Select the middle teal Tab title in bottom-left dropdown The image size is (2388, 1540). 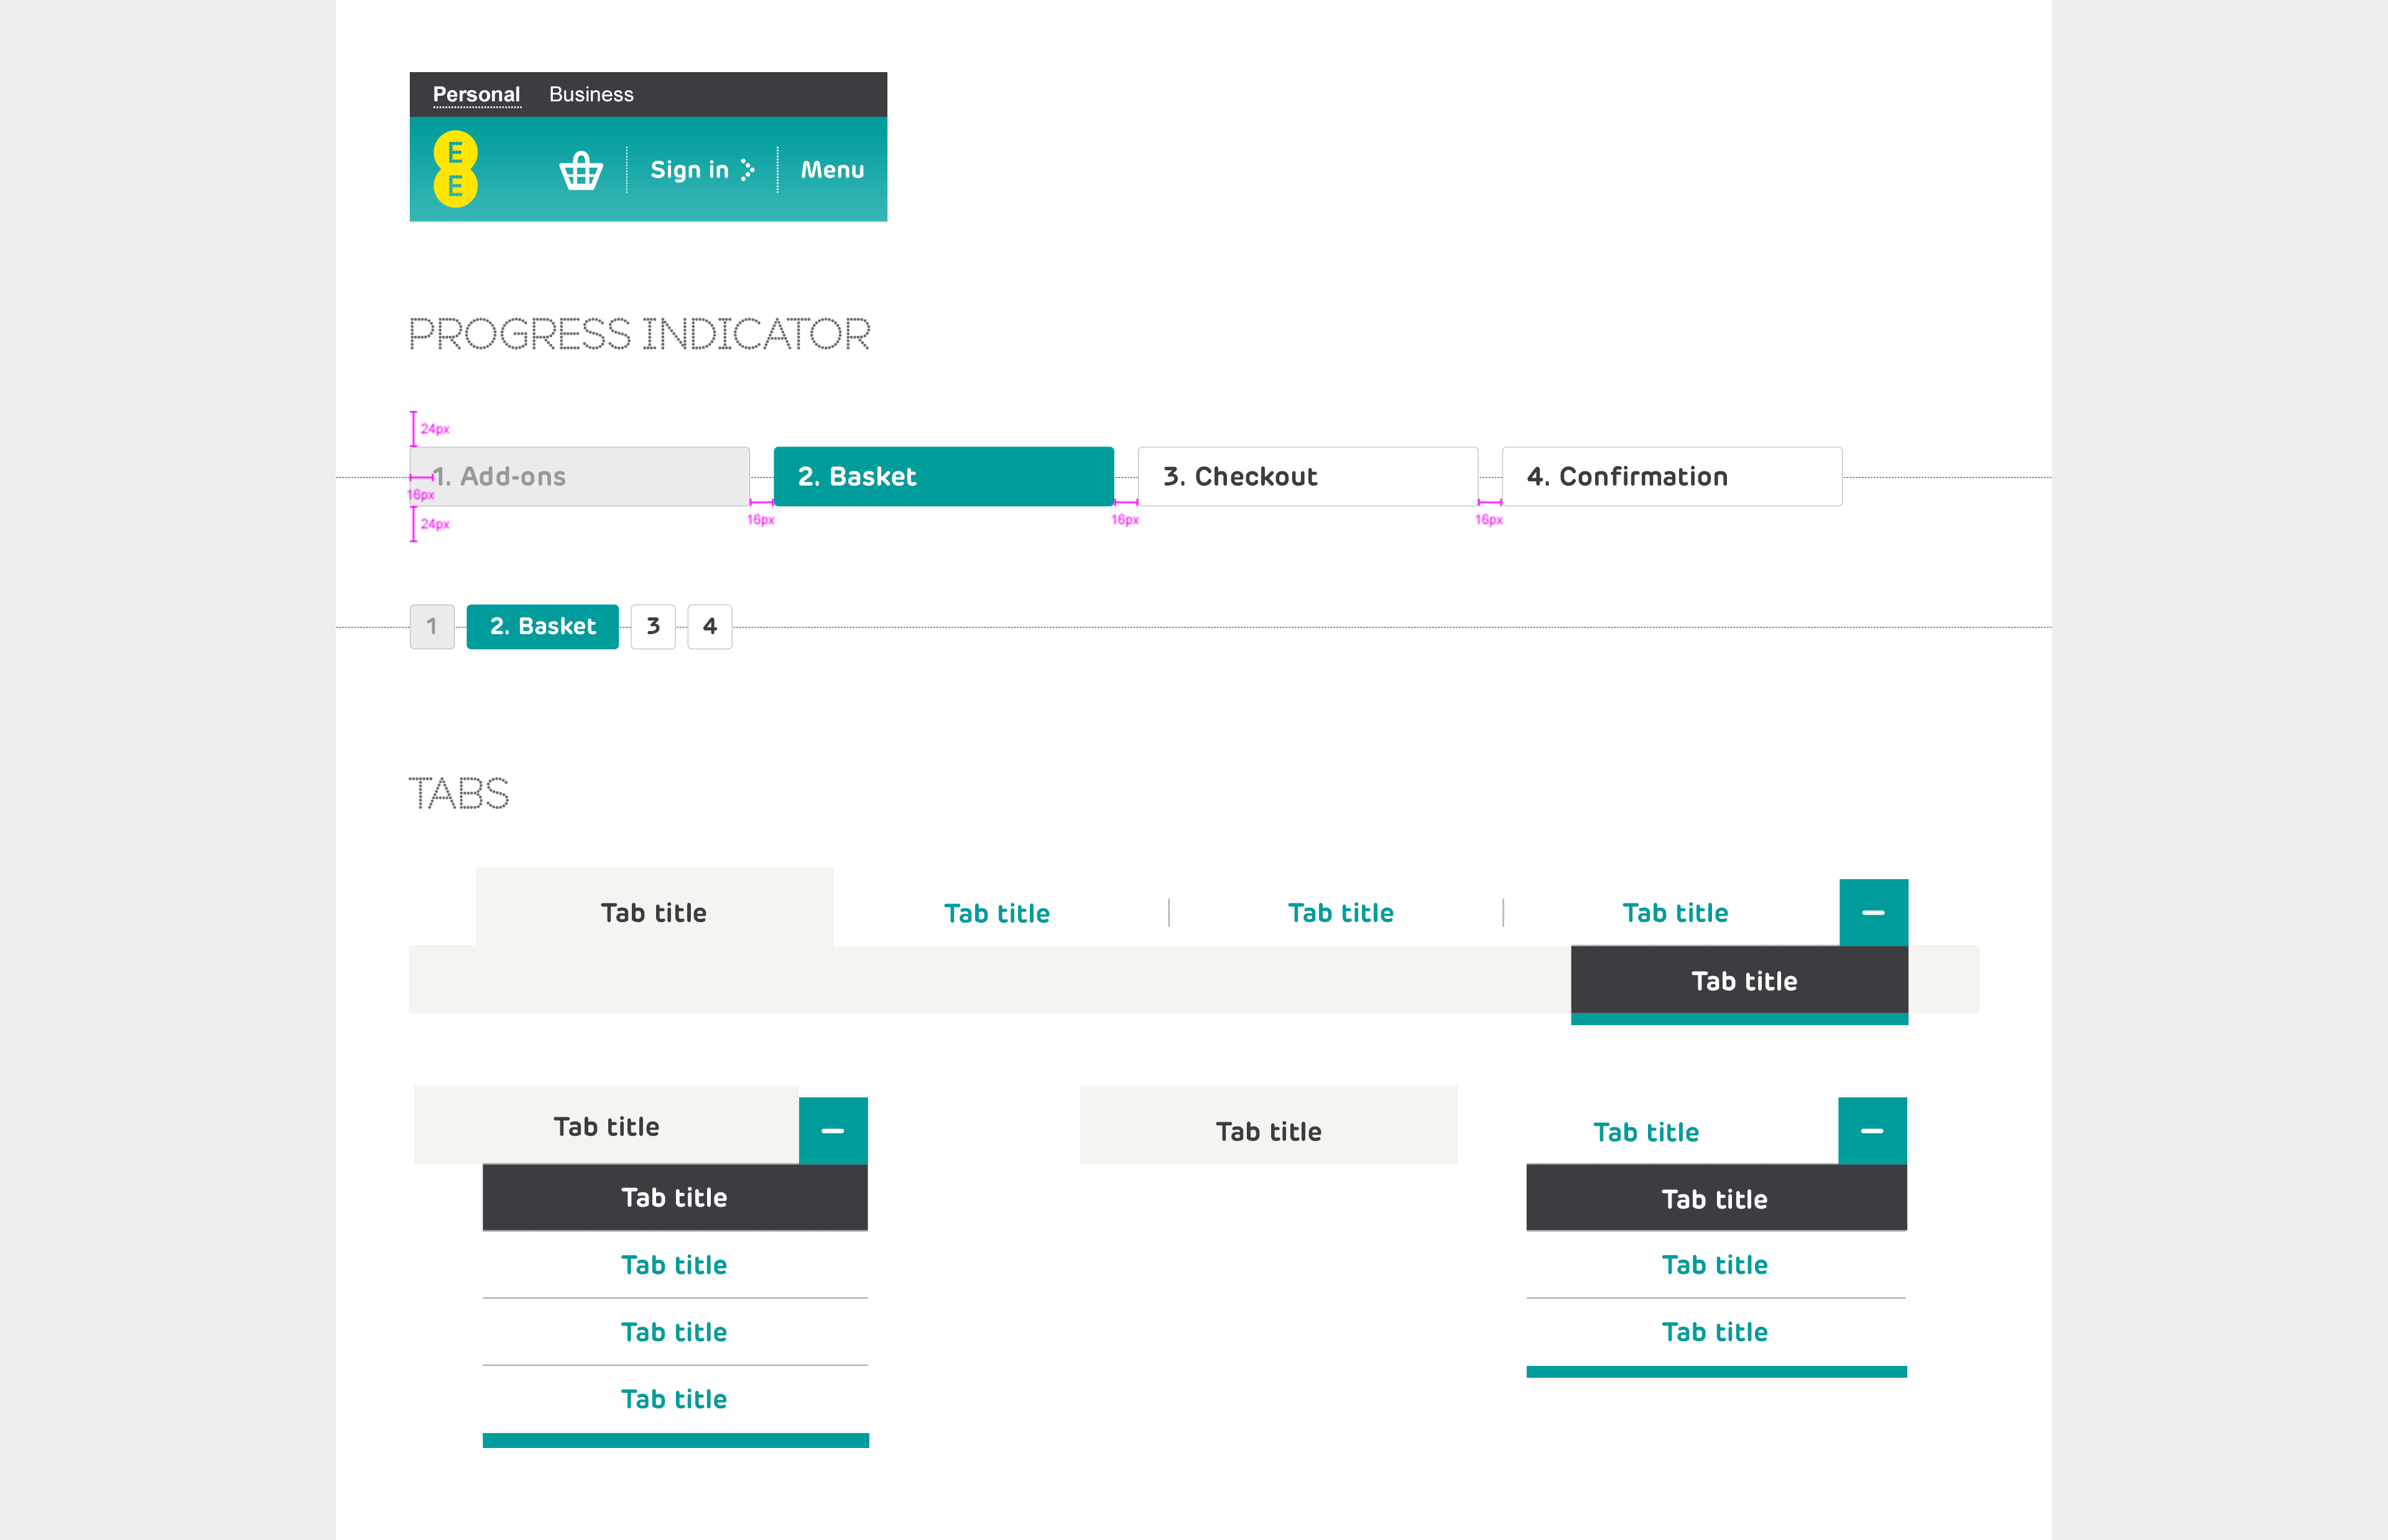pyautogui.click(x=675, y=1331)
